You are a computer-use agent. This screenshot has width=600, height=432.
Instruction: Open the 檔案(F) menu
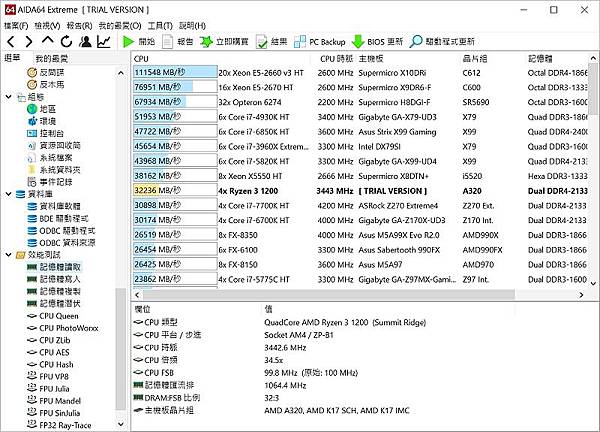[x=16, y=26]
